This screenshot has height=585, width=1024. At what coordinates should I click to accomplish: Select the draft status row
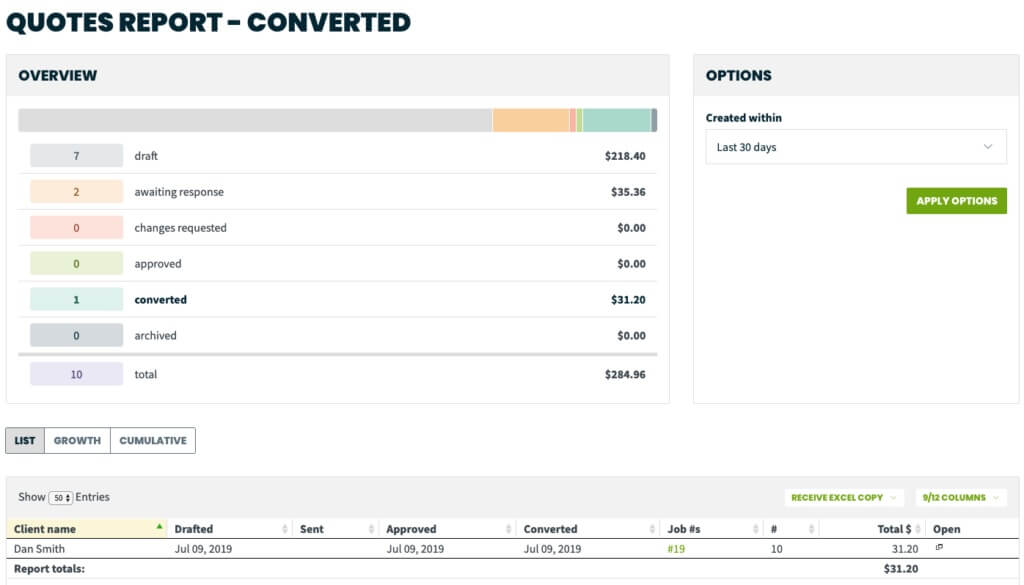click(338, 155)
